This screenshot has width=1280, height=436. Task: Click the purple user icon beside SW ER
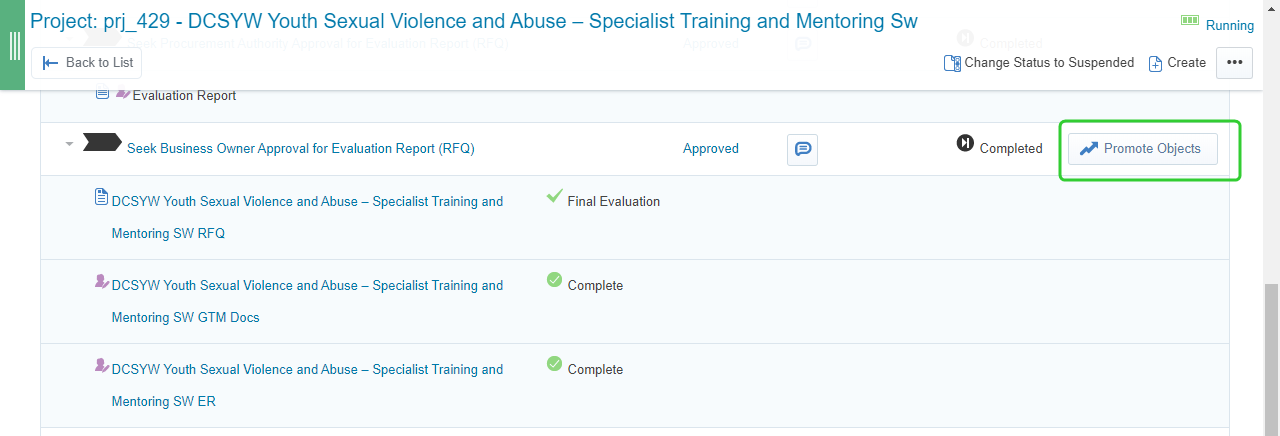[x=101, y=366]
